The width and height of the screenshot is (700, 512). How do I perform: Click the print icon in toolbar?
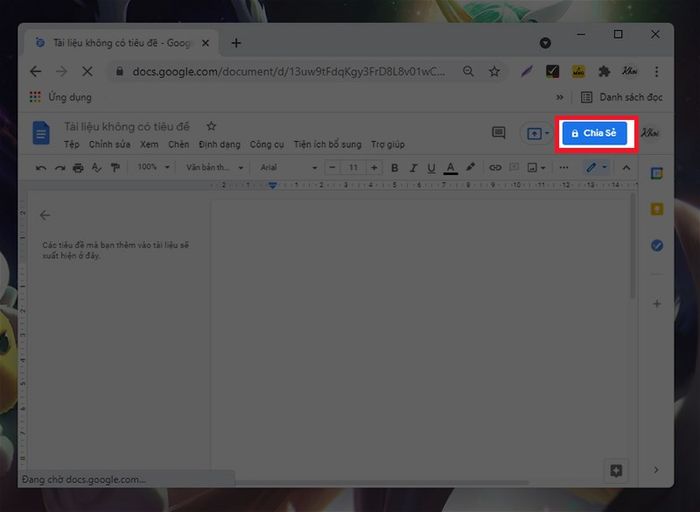[x=78, y=168]
